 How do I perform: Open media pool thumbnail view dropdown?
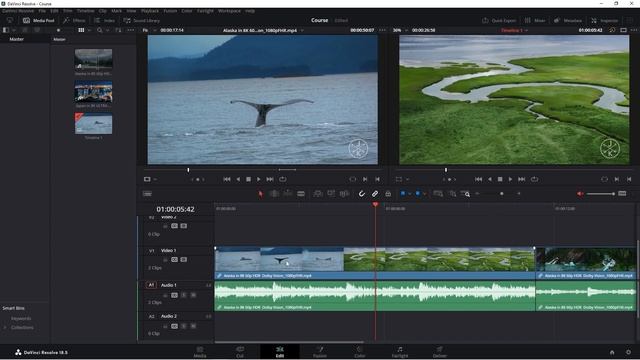(x=89, y=30)
